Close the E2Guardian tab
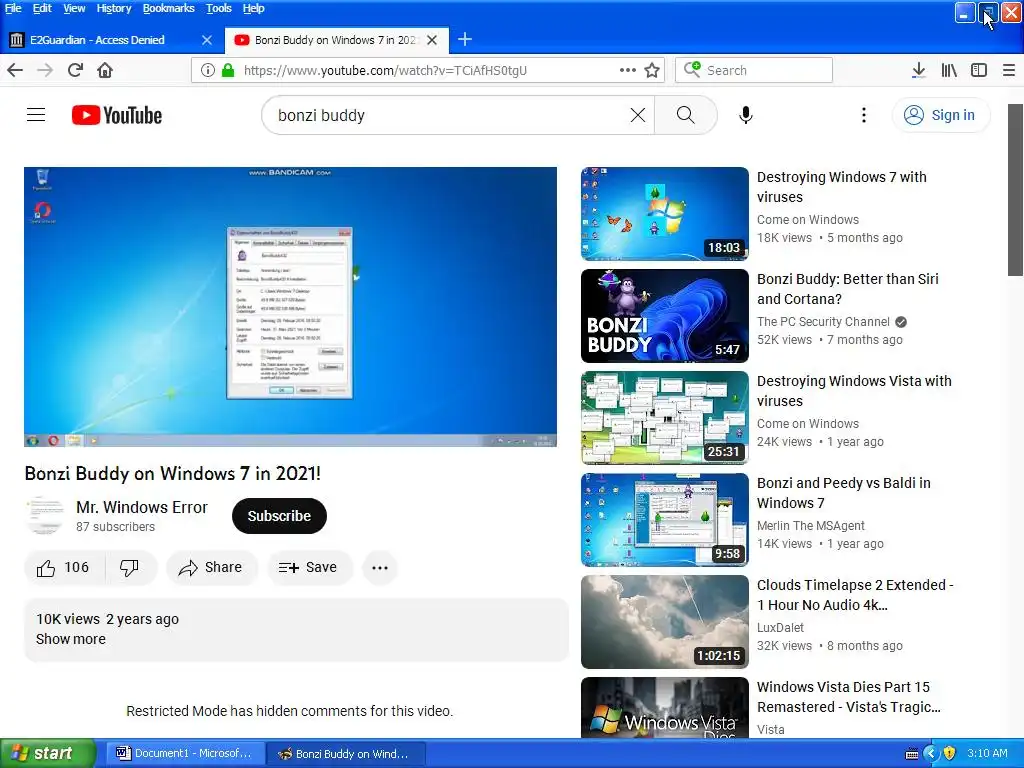The height and width of the screenshot is (768, 1024). click(207, 40)
